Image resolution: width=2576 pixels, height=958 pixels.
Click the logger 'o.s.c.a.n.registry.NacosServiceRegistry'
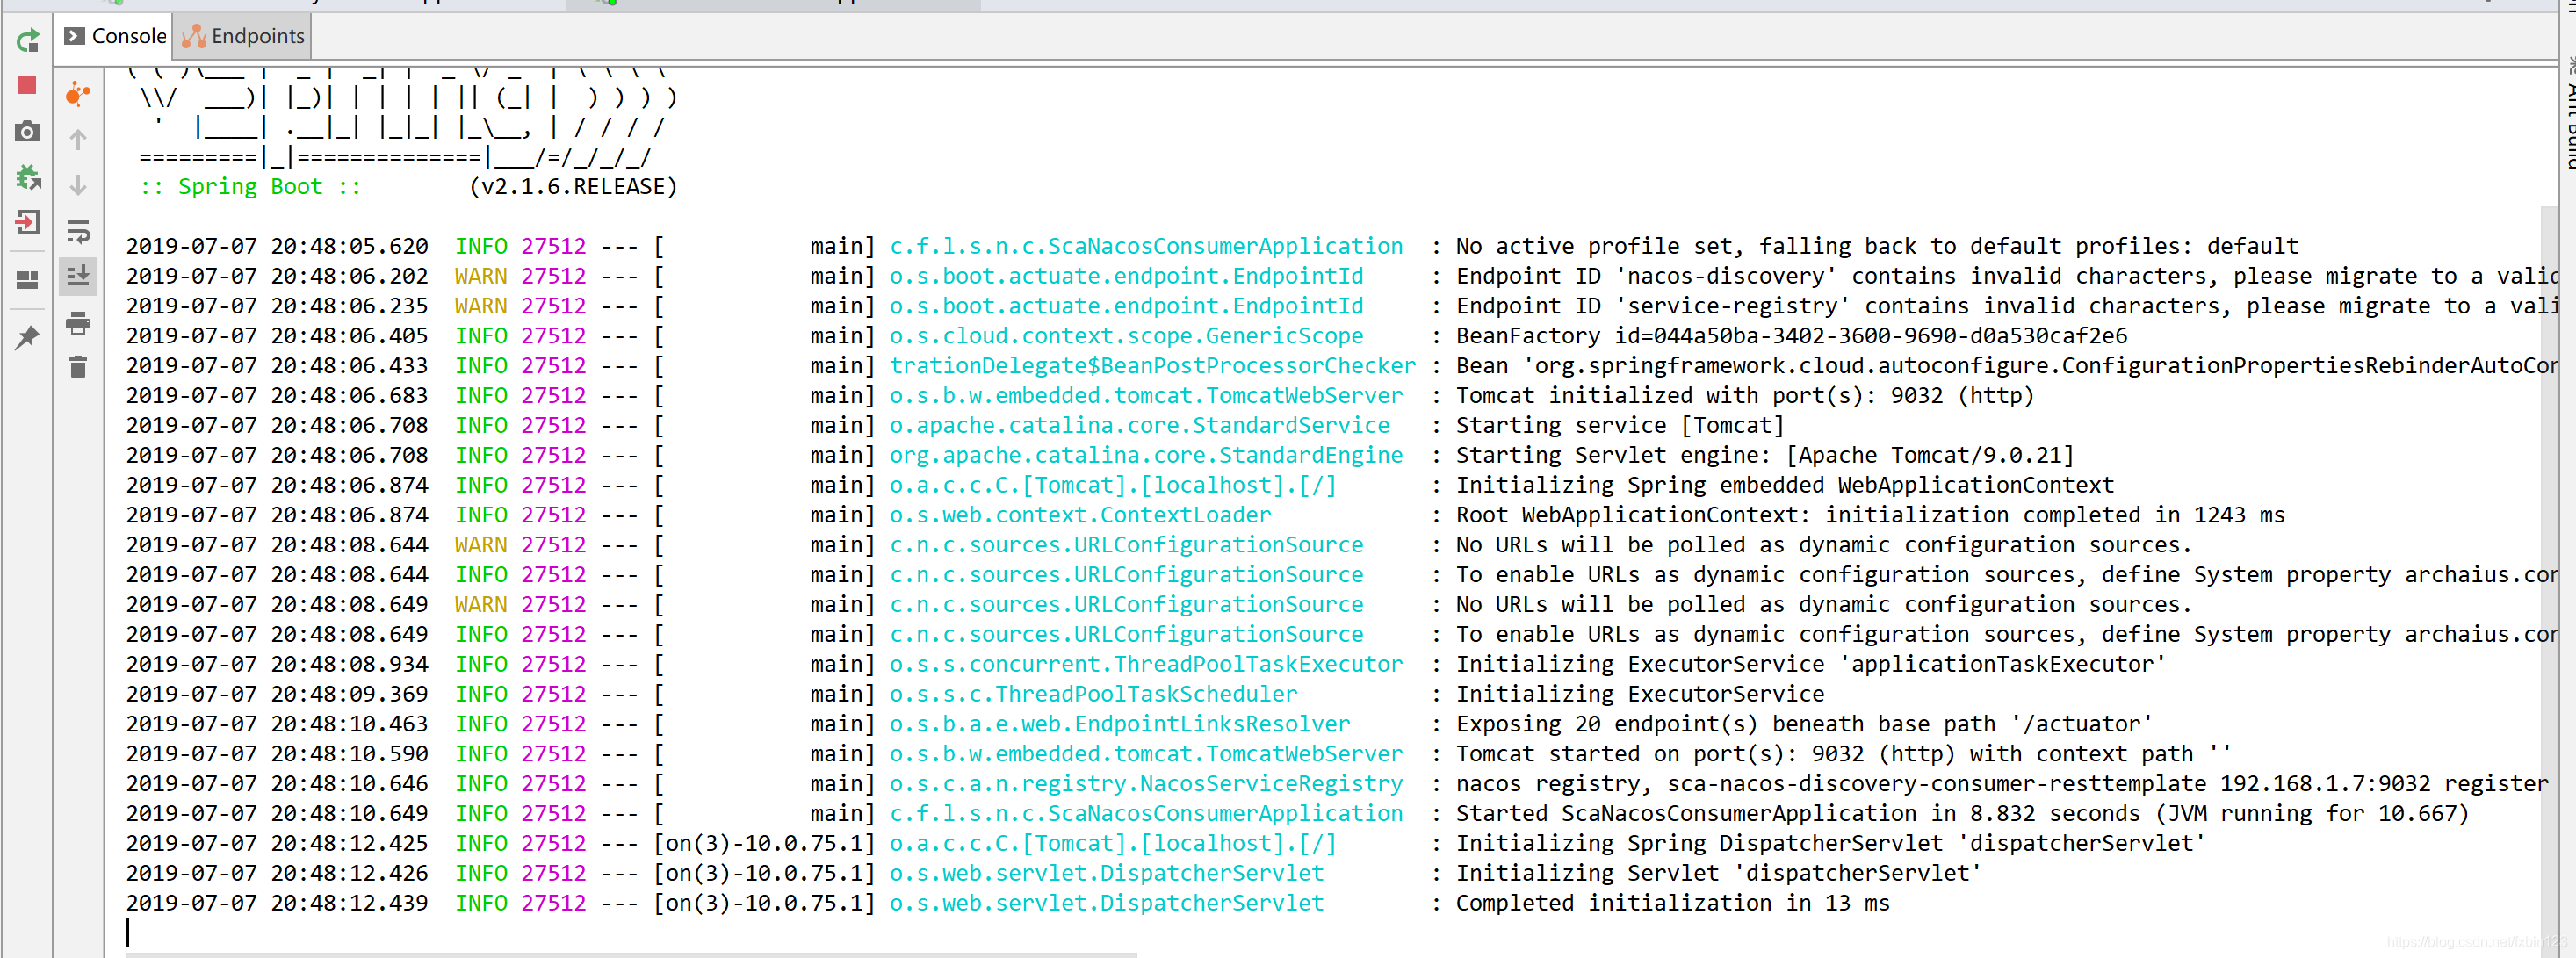(1146, 784)
